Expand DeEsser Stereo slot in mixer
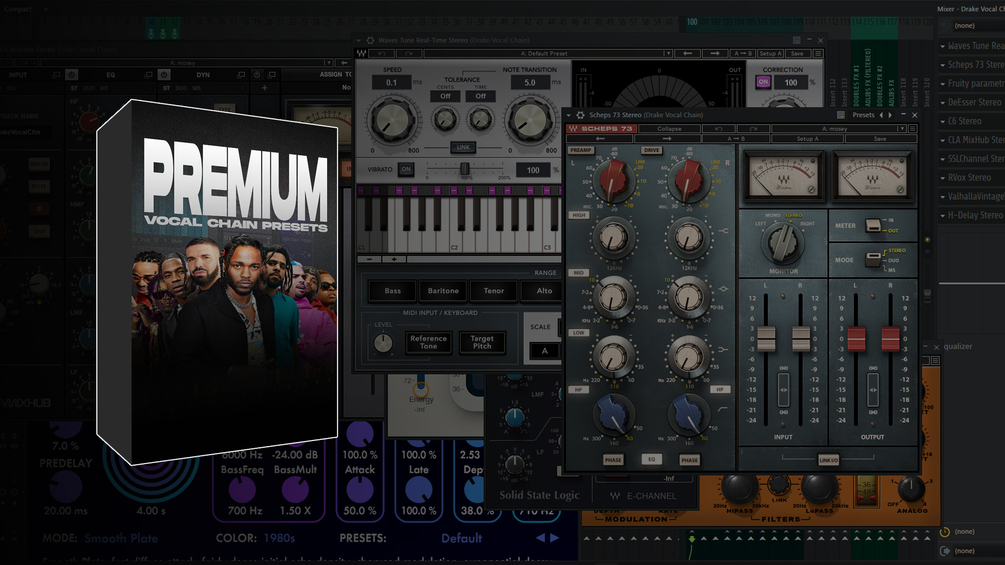Image resolution: width=1005 pixels, height=565 pixels. [x=943, y=102]
